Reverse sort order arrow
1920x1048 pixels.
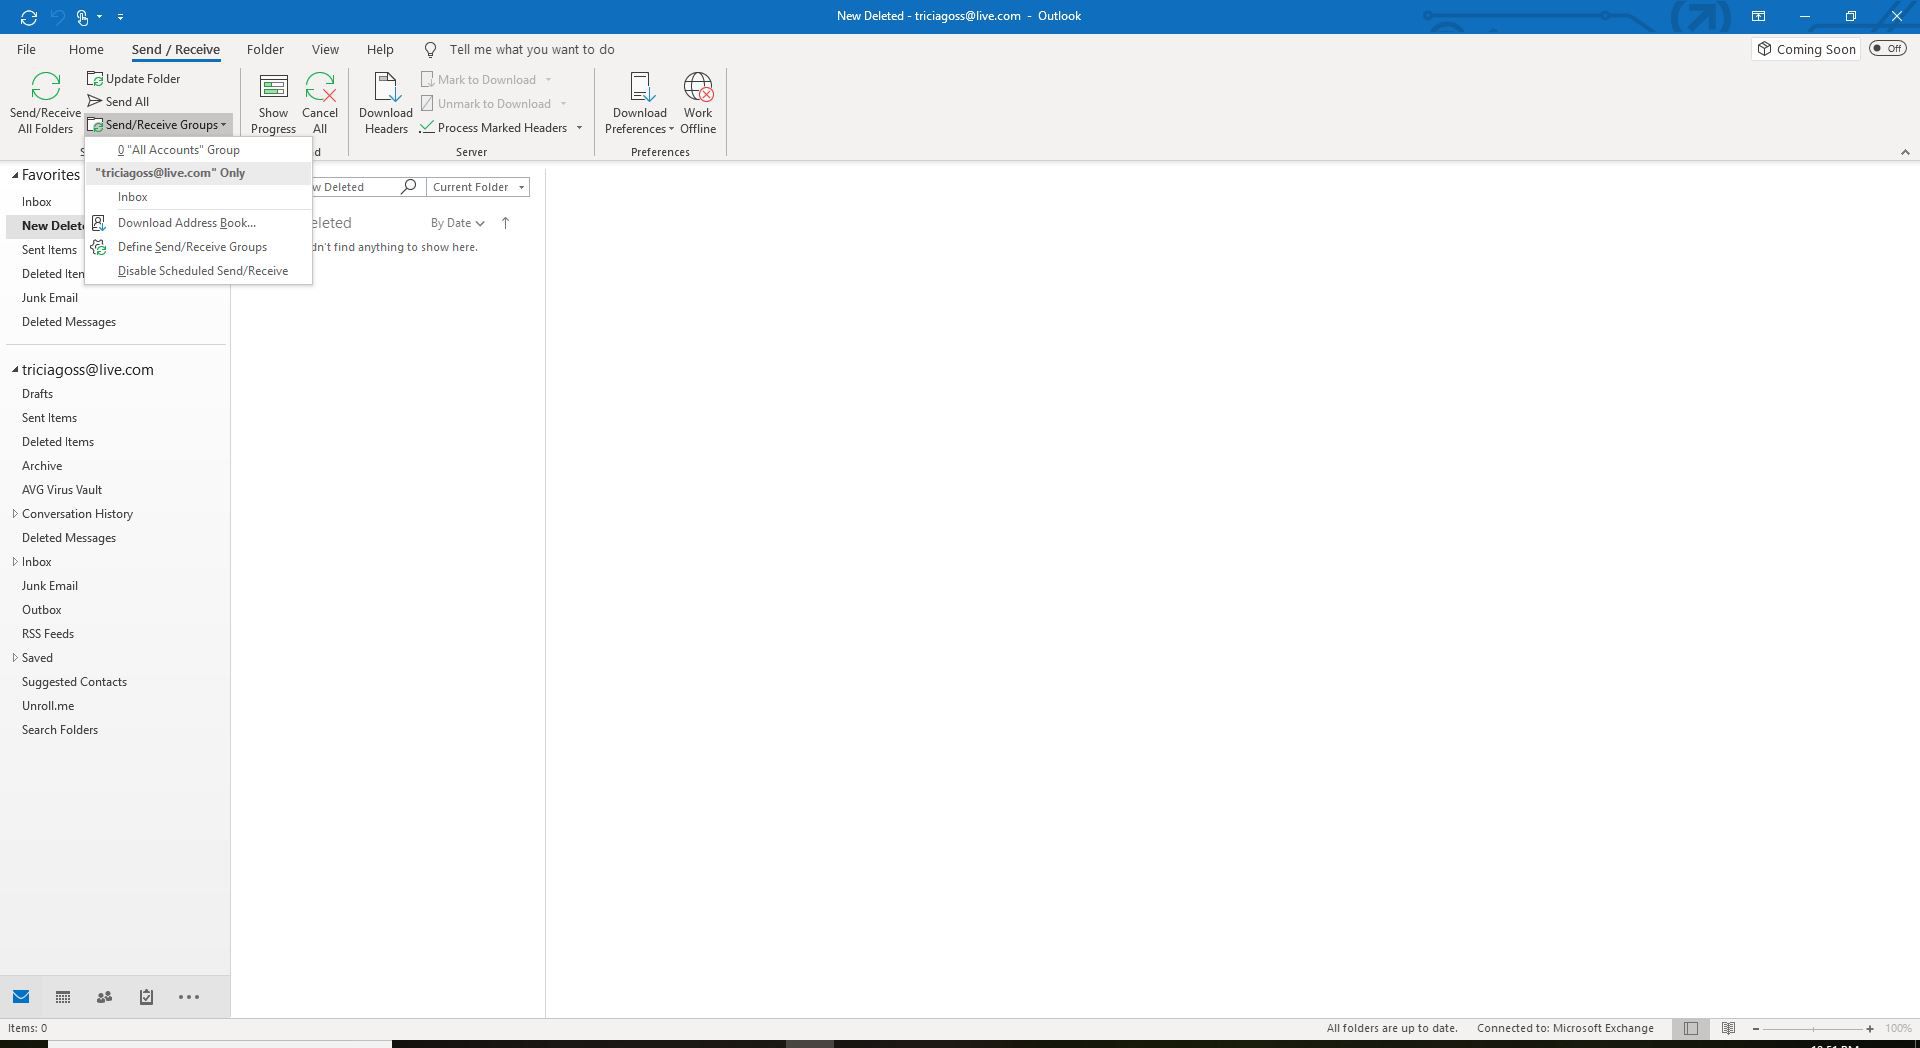click(505, 223)
